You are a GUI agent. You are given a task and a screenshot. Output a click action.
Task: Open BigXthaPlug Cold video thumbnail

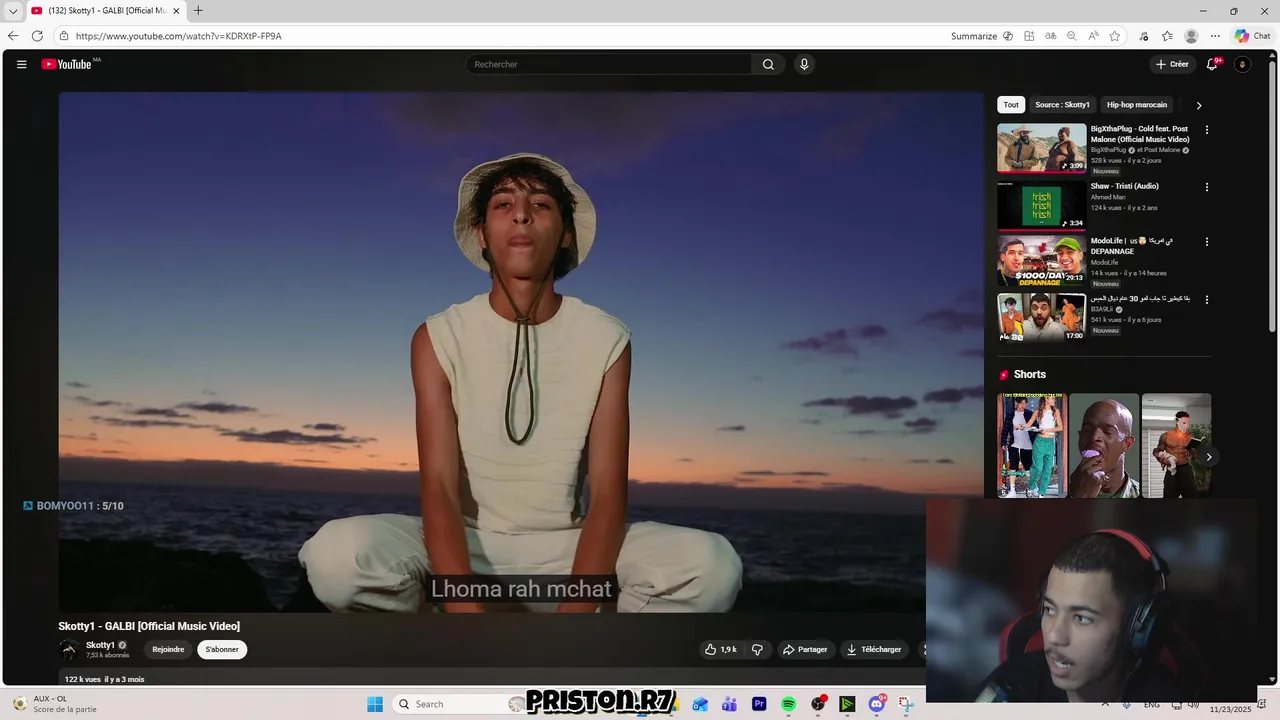tap(1041, 148)
